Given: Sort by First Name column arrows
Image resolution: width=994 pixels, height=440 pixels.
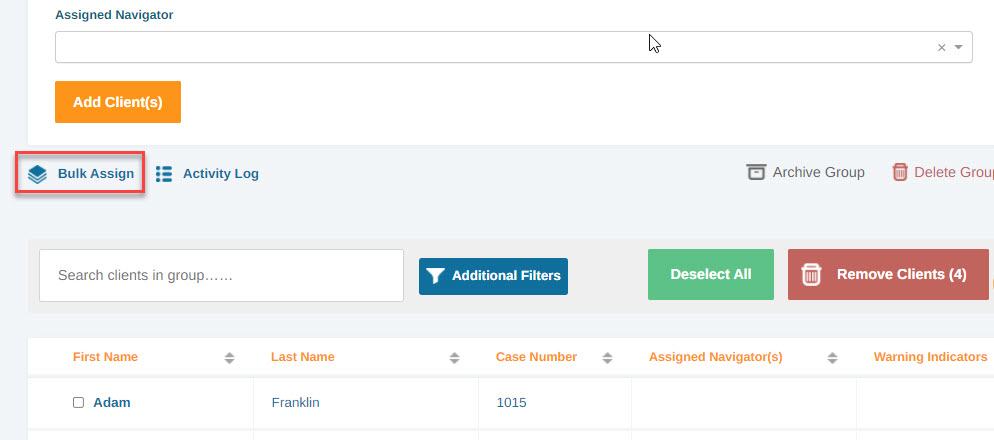Looking at the screenshot, I should coord(229,358).
